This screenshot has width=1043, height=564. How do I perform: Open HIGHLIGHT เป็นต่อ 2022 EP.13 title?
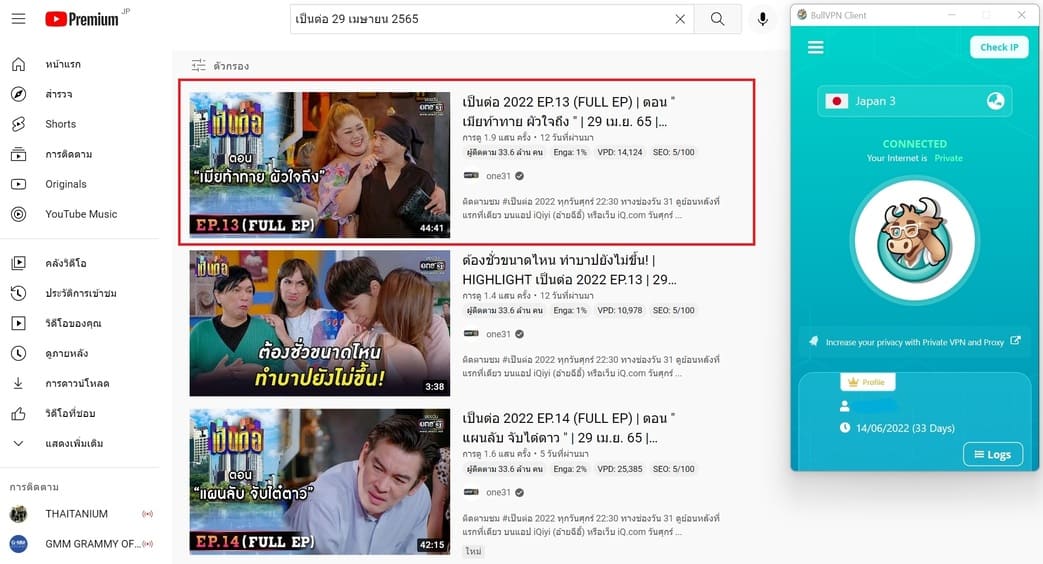(x=569, y=270)
